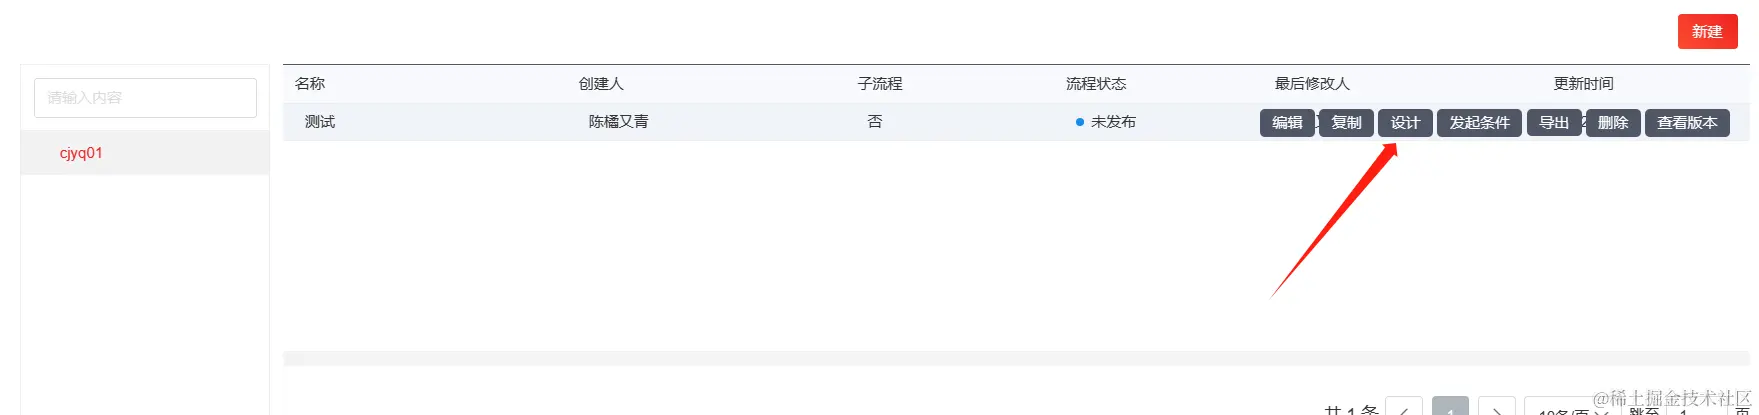Open 查看版本 version history
The height and width of the screenshot is (415, 1759).
click(x=1687, y=123)
